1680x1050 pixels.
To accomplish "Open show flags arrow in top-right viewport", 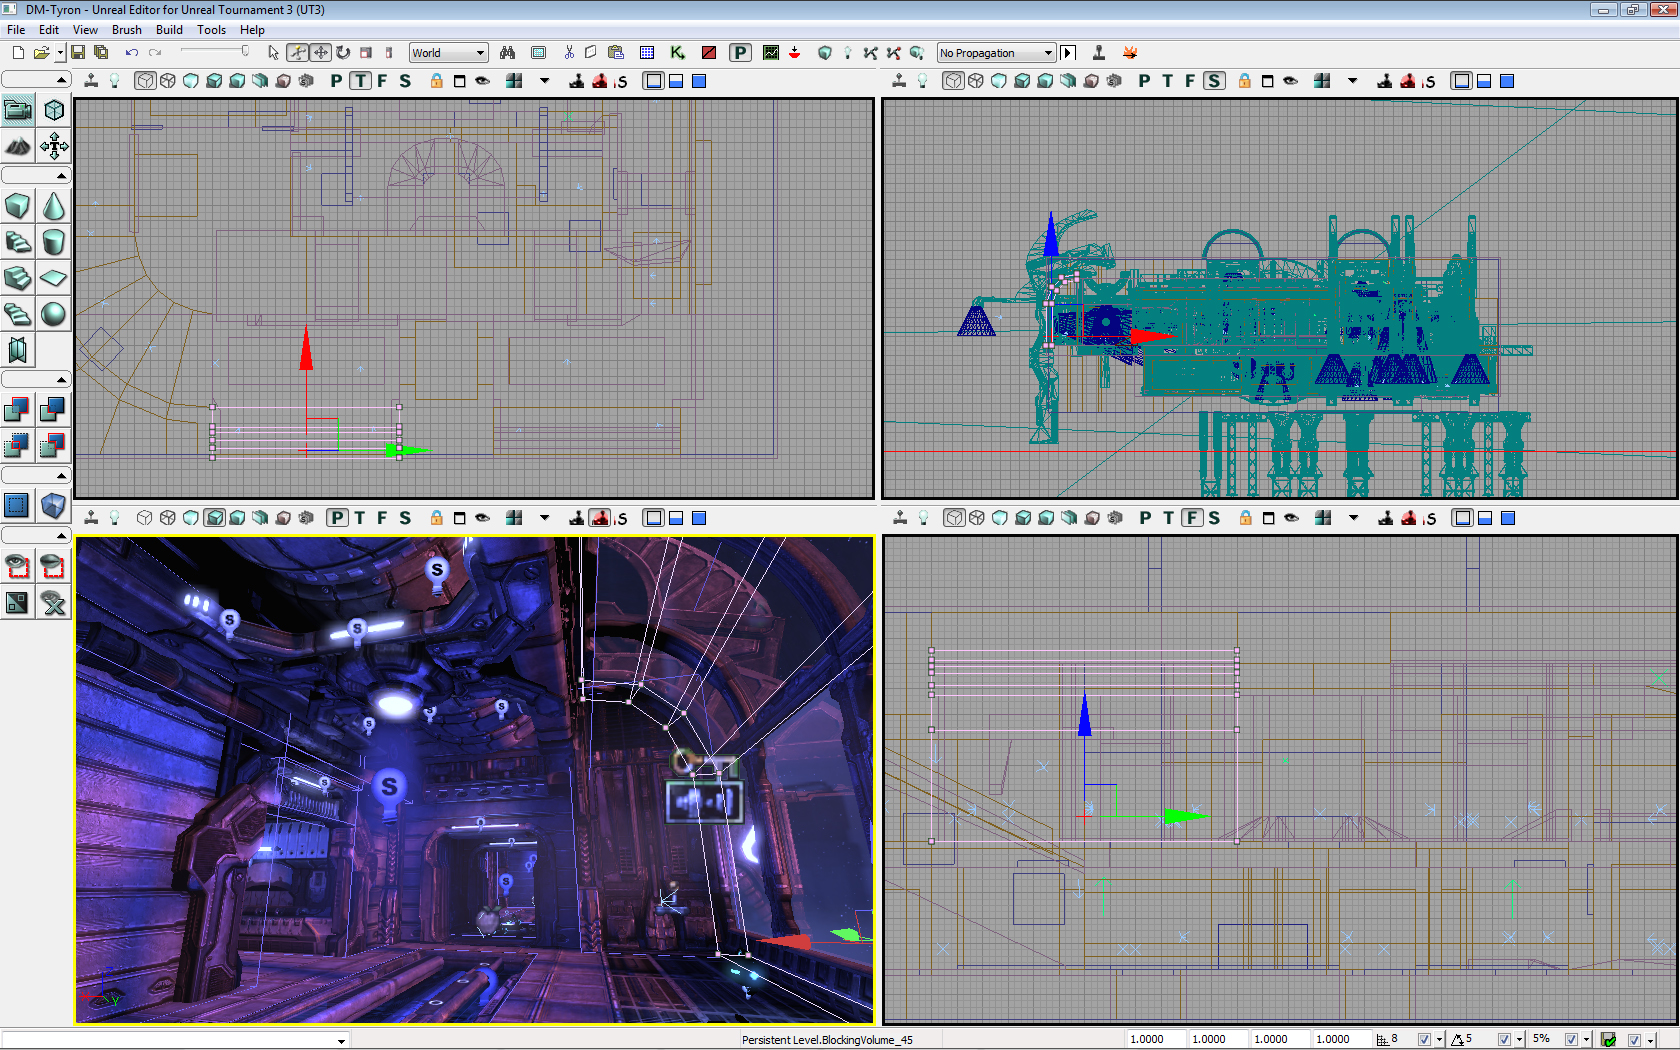I will [x=1353, y=81].
